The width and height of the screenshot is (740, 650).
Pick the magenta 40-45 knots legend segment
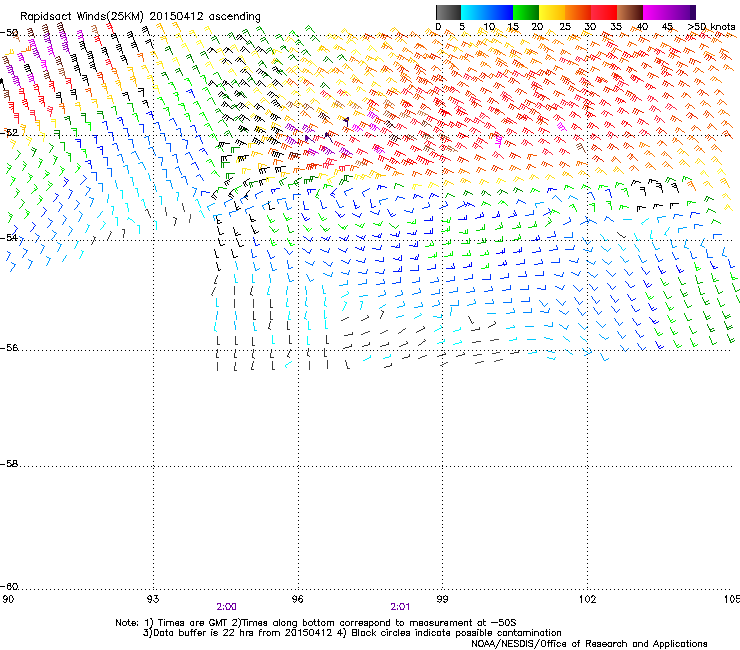[x=656, y=12]
